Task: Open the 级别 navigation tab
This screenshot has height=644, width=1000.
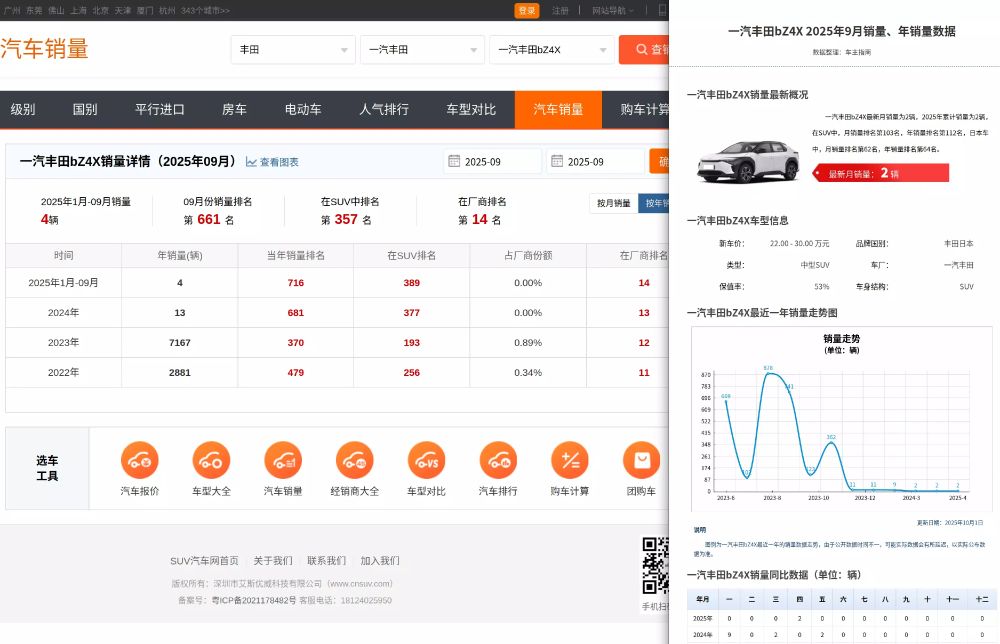Action: 23,110
